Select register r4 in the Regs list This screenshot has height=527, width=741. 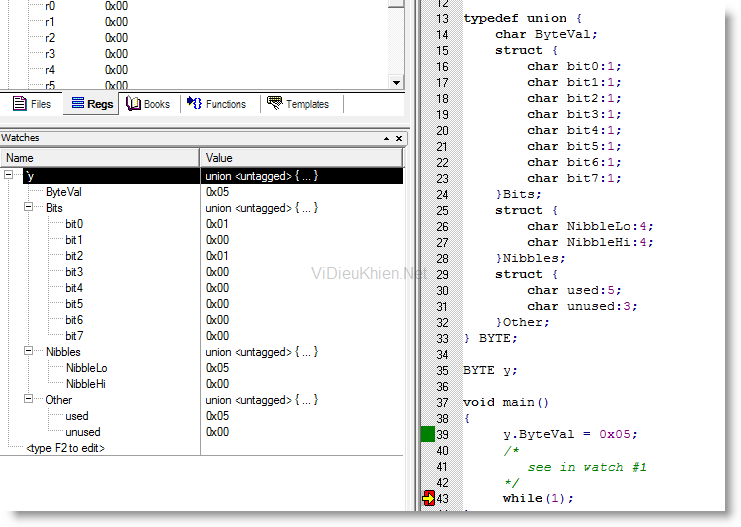50,70
